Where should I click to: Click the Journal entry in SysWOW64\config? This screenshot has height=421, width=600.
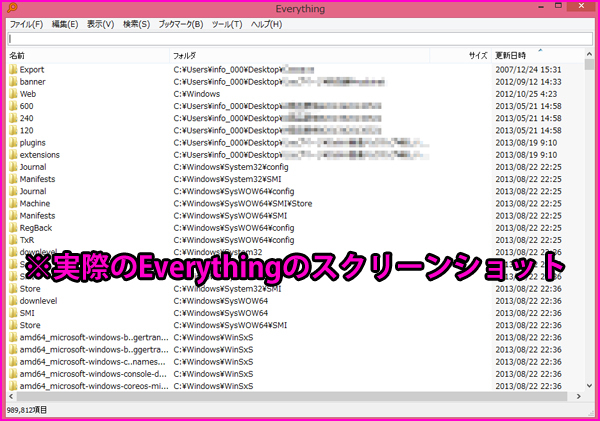point(33,191)
